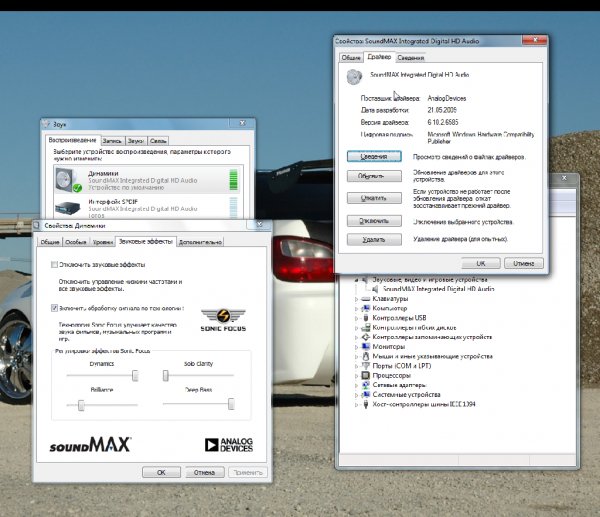This screenshot has width=600, height=517.
Task: Open the Дополнительно tab in speaker properties
Action: coord(200,242)
